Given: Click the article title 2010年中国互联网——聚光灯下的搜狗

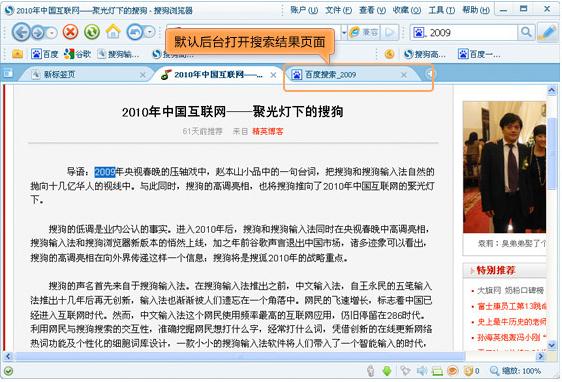Looking at the screenshot, I should click(x=232, y=112).
